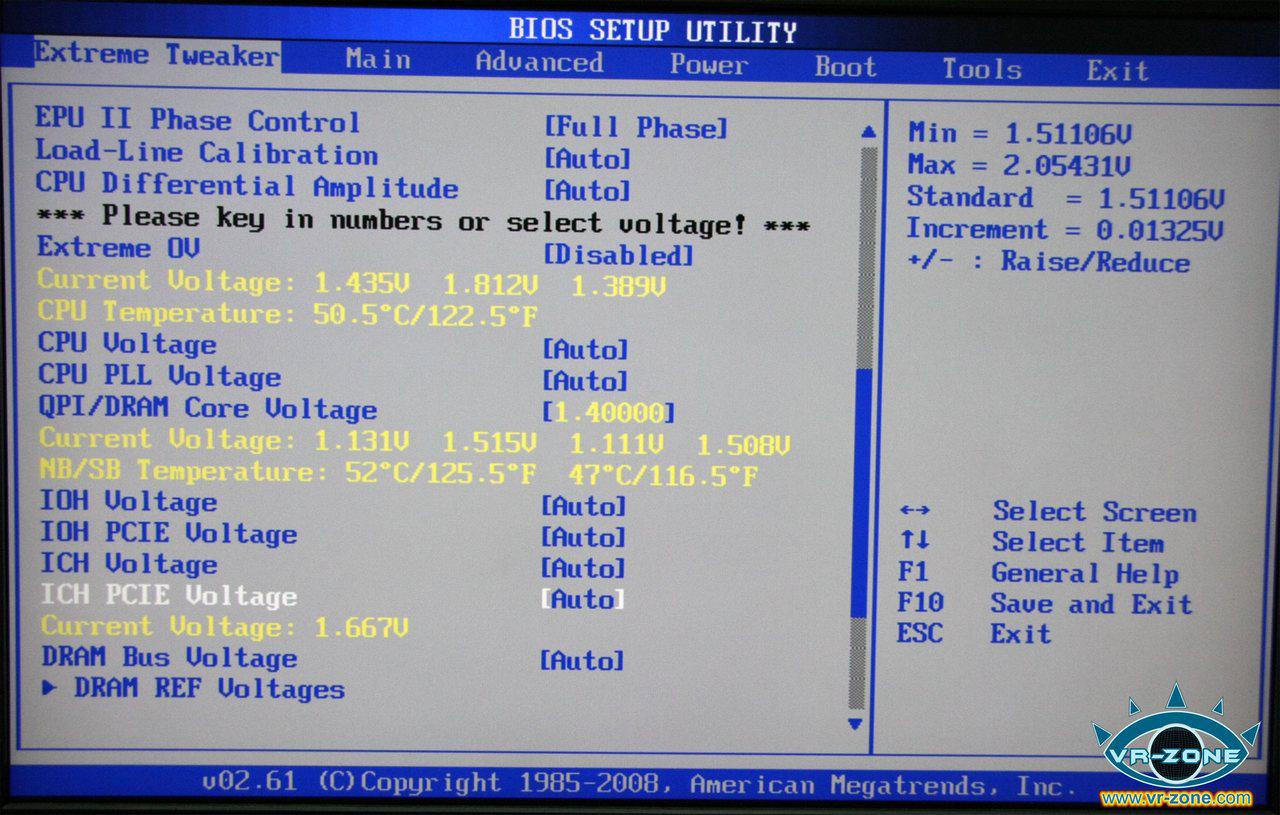Select the IOH PCIE Voltage label
The height and width of the screenshot is (815, 1280).
[x=168, y=533]
